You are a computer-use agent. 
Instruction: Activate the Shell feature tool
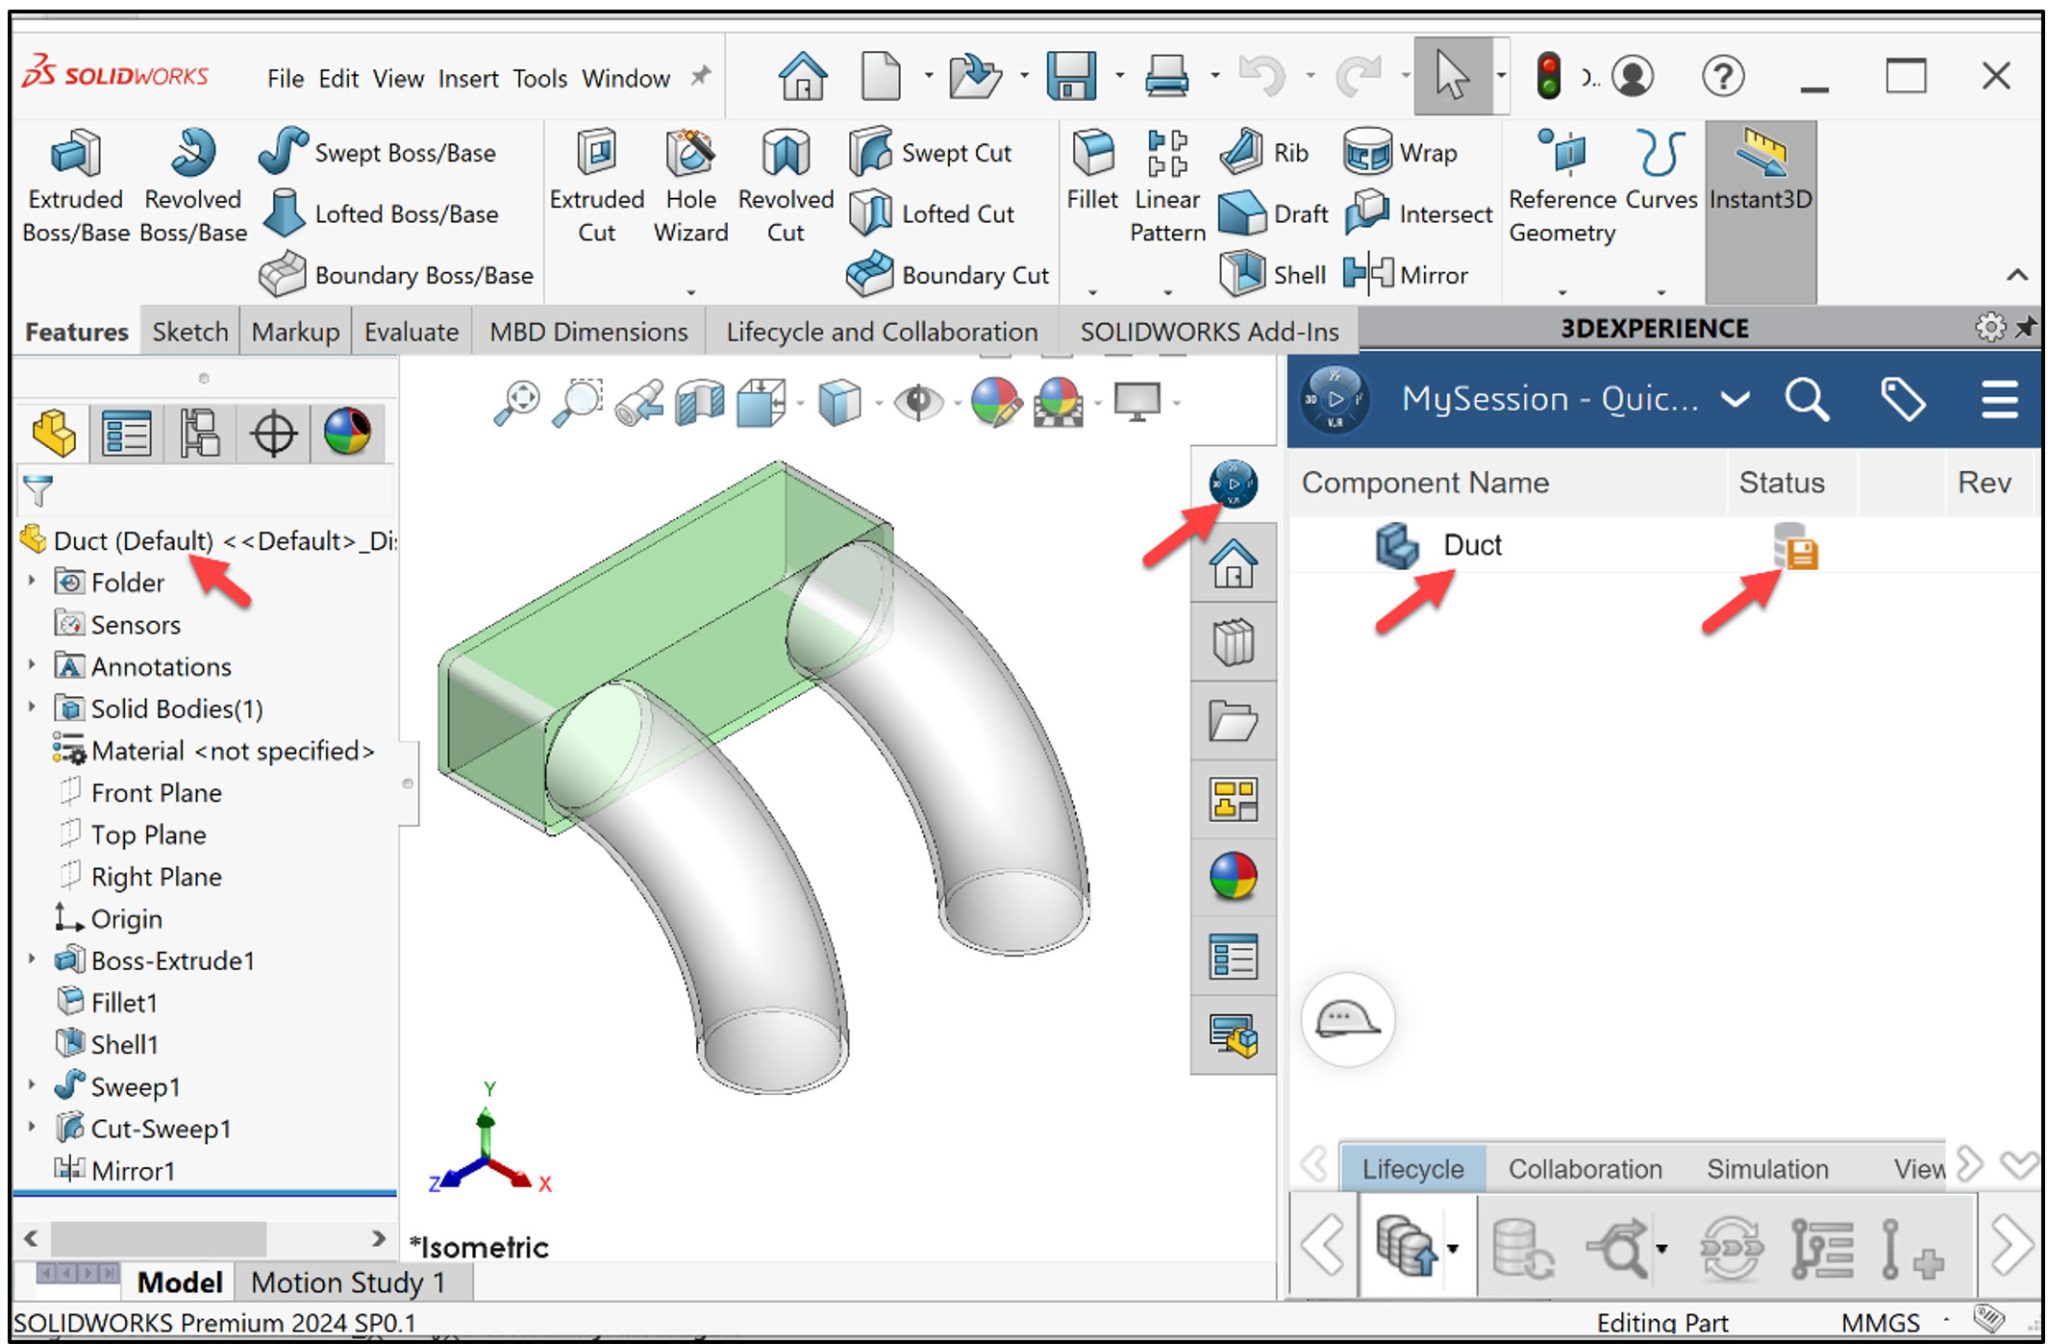pos(1277,275)
